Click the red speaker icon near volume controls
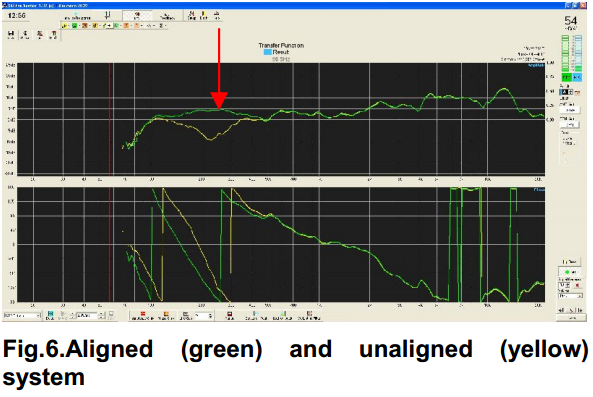Viewport: 593px width, 397px height. [x=577, y=285]
